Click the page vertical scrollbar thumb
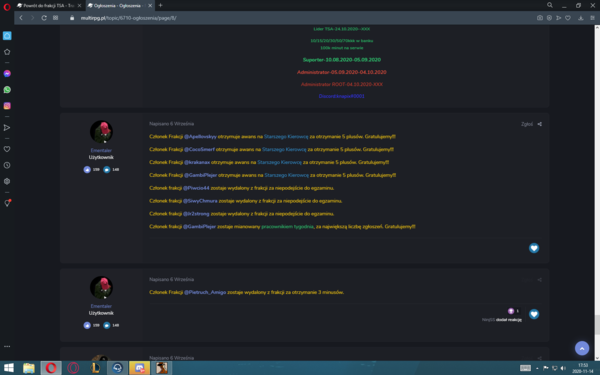Image resolution: width=600 pixels, height=375 pixels. [597, 325]
